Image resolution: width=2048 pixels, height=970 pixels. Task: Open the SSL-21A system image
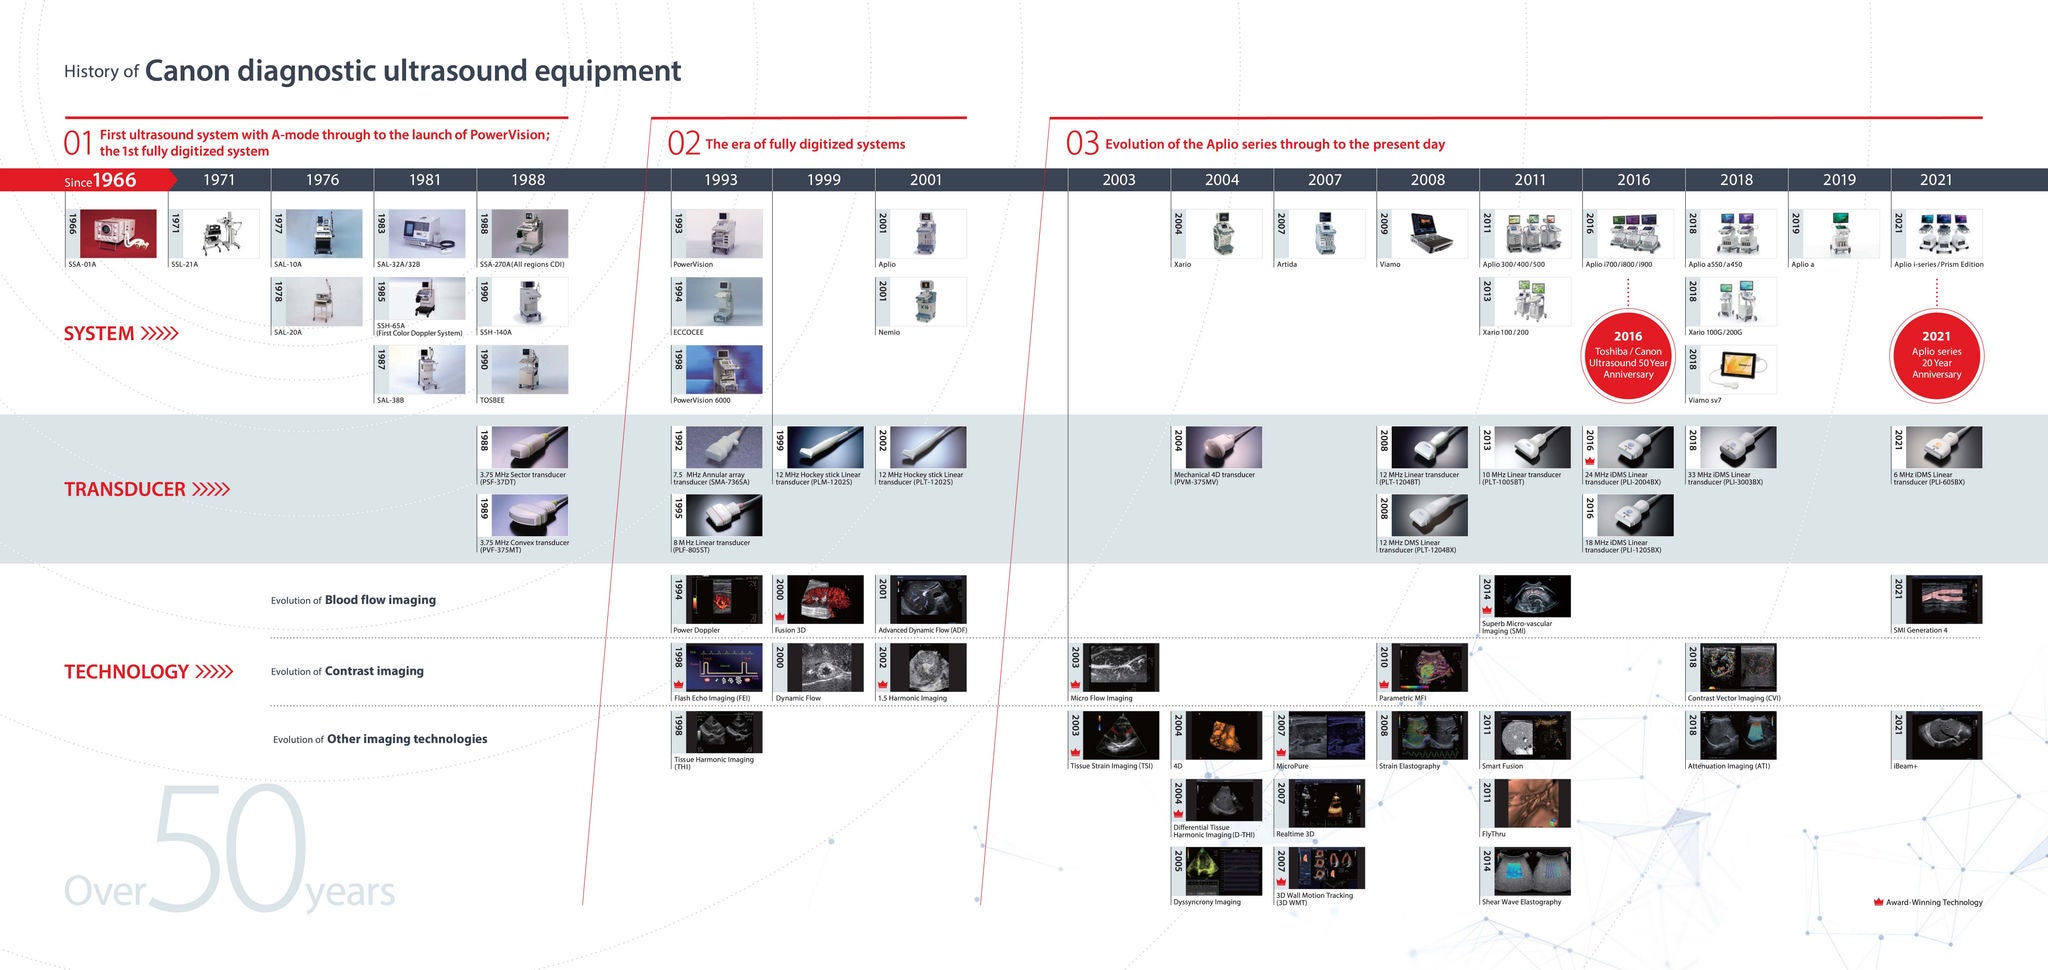[x=221, y=234]
